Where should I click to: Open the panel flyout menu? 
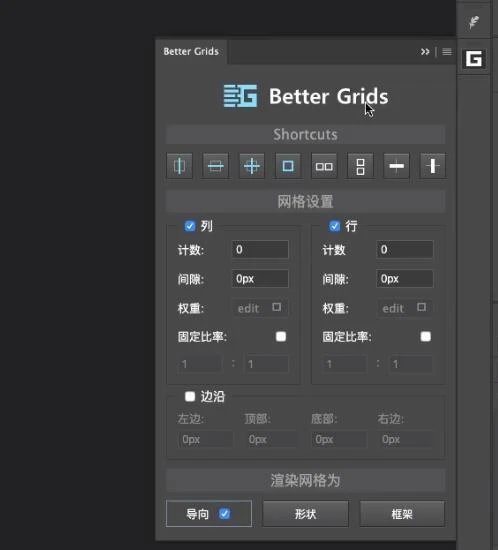447,52
